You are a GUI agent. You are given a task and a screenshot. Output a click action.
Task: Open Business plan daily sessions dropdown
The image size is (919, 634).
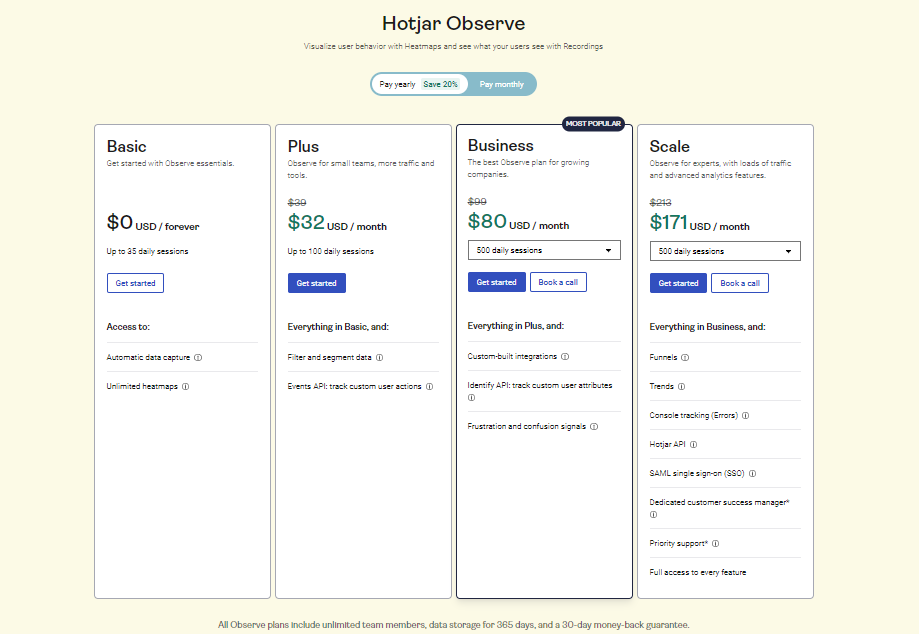[544, 250]
